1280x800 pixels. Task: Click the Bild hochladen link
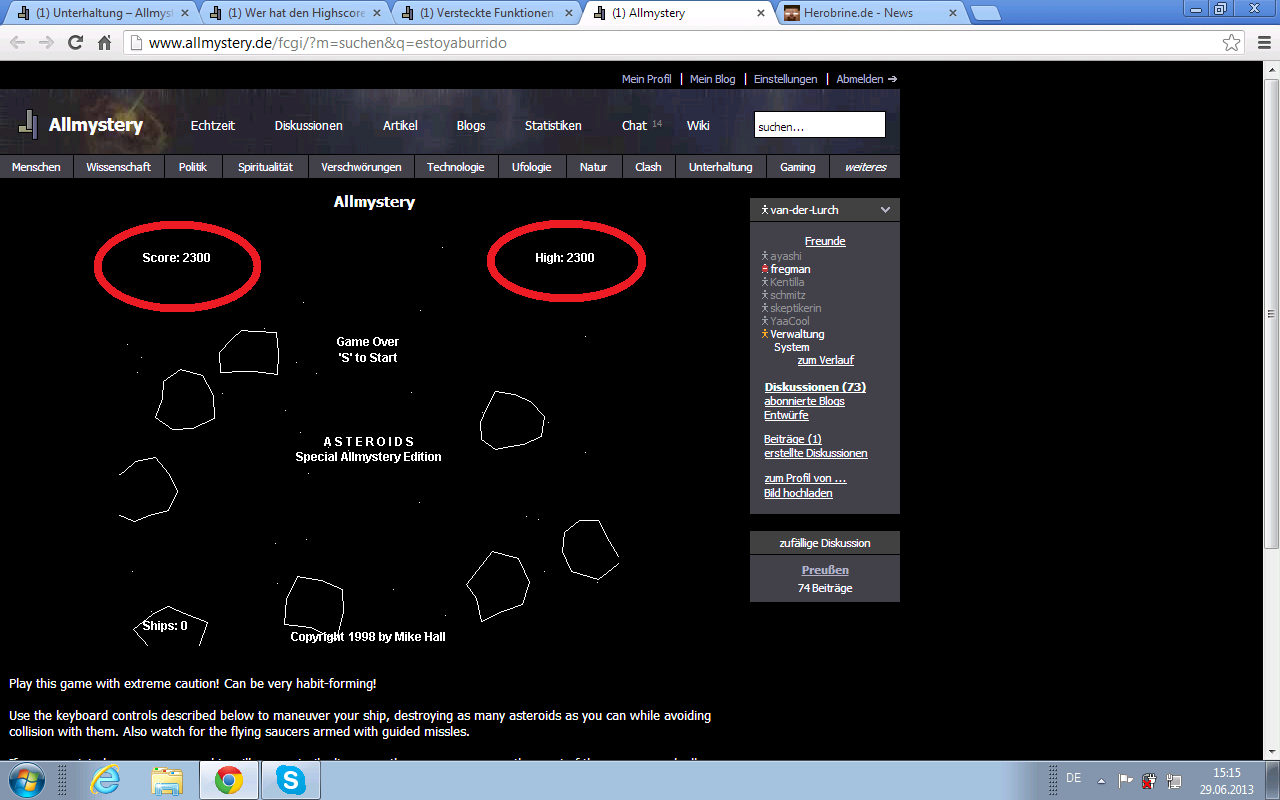798,493
